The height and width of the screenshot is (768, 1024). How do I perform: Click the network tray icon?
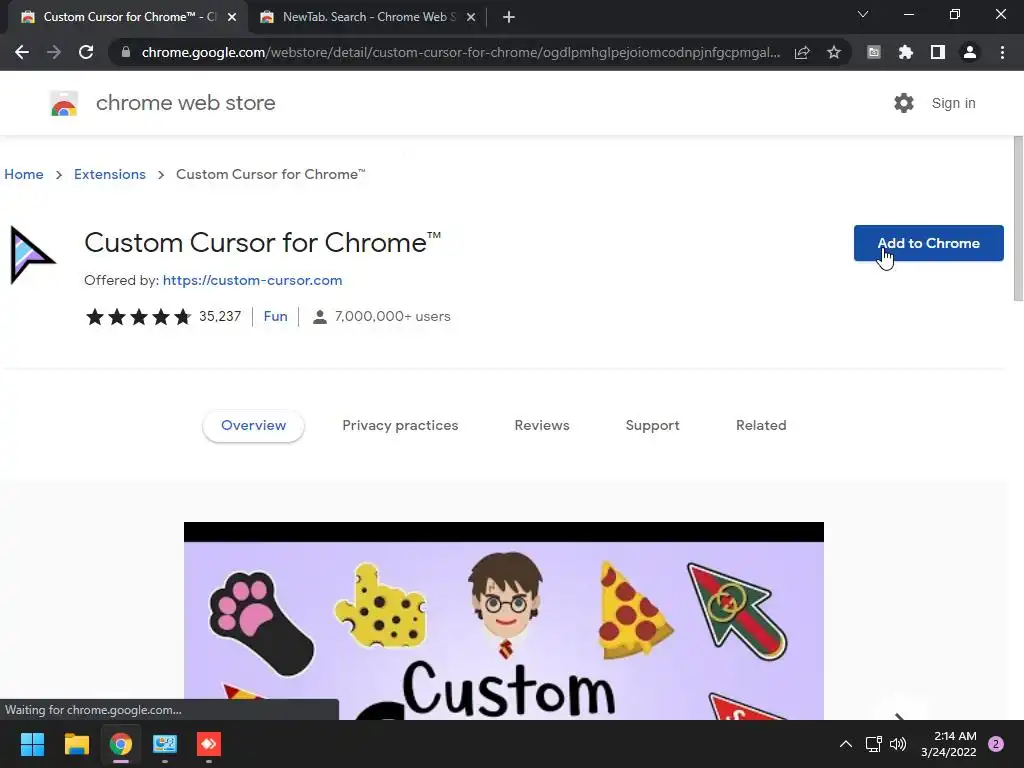873,744
